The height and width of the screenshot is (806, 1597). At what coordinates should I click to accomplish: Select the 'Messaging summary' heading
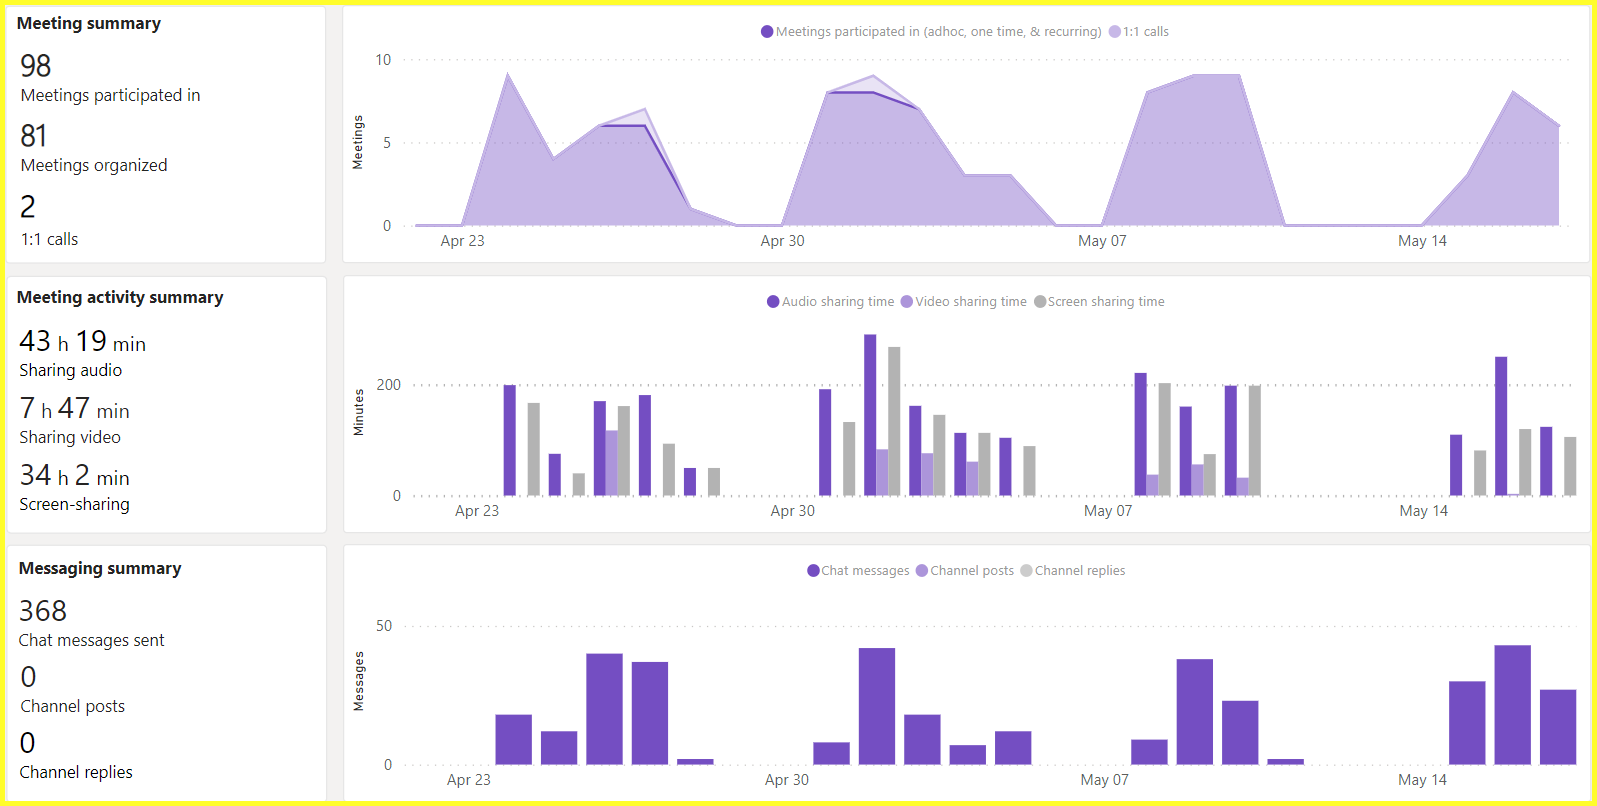[x=100, y=568]
